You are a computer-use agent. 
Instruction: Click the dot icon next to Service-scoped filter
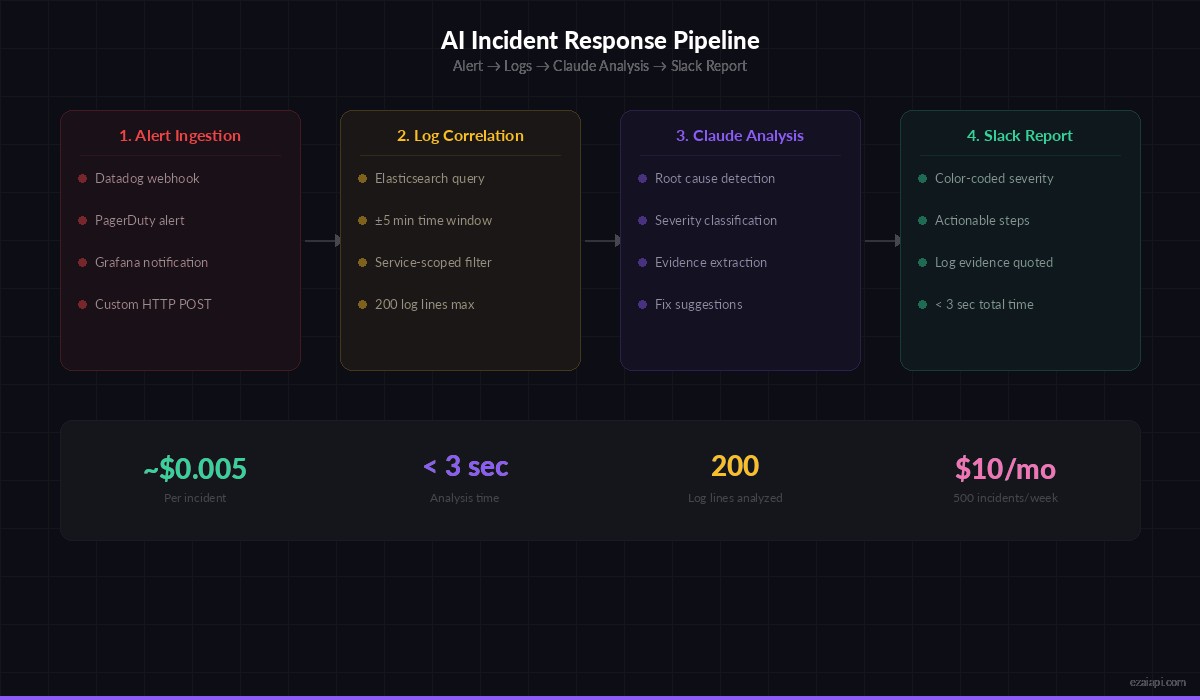point(363,263)
